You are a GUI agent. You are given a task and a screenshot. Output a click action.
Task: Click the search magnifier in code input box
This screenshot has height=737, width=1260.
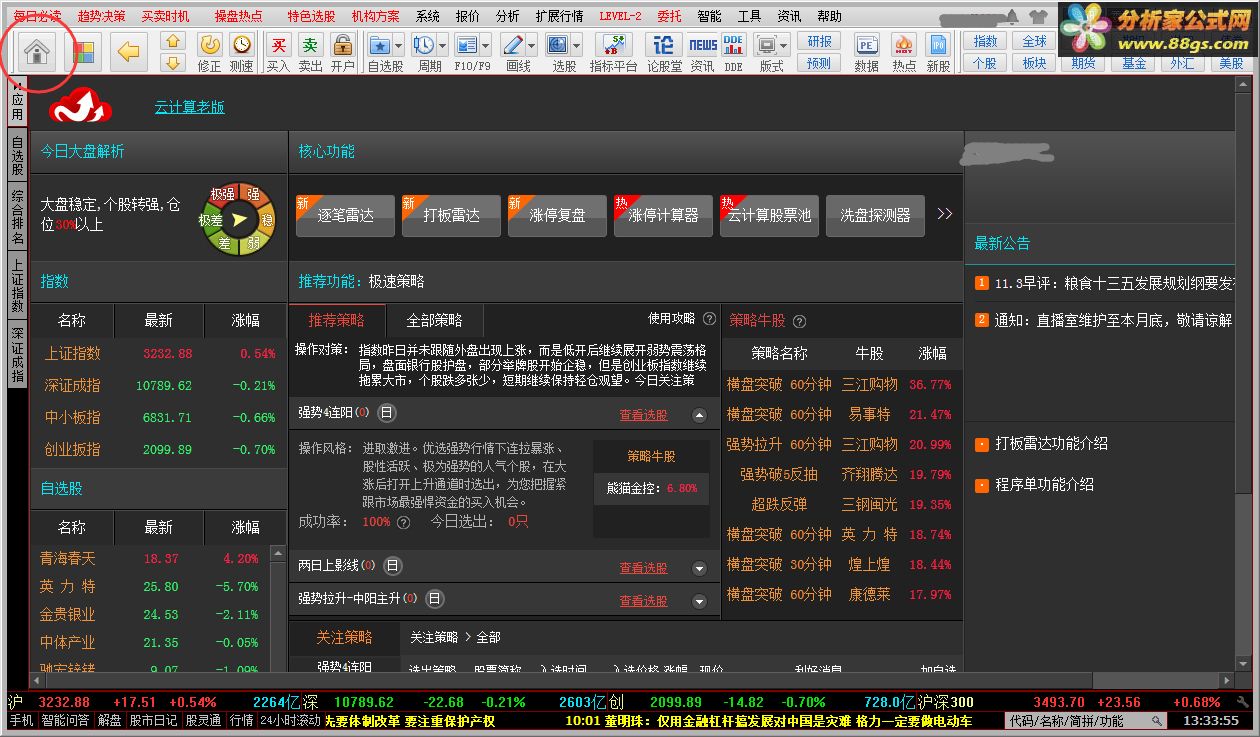tap(1157, 720)
